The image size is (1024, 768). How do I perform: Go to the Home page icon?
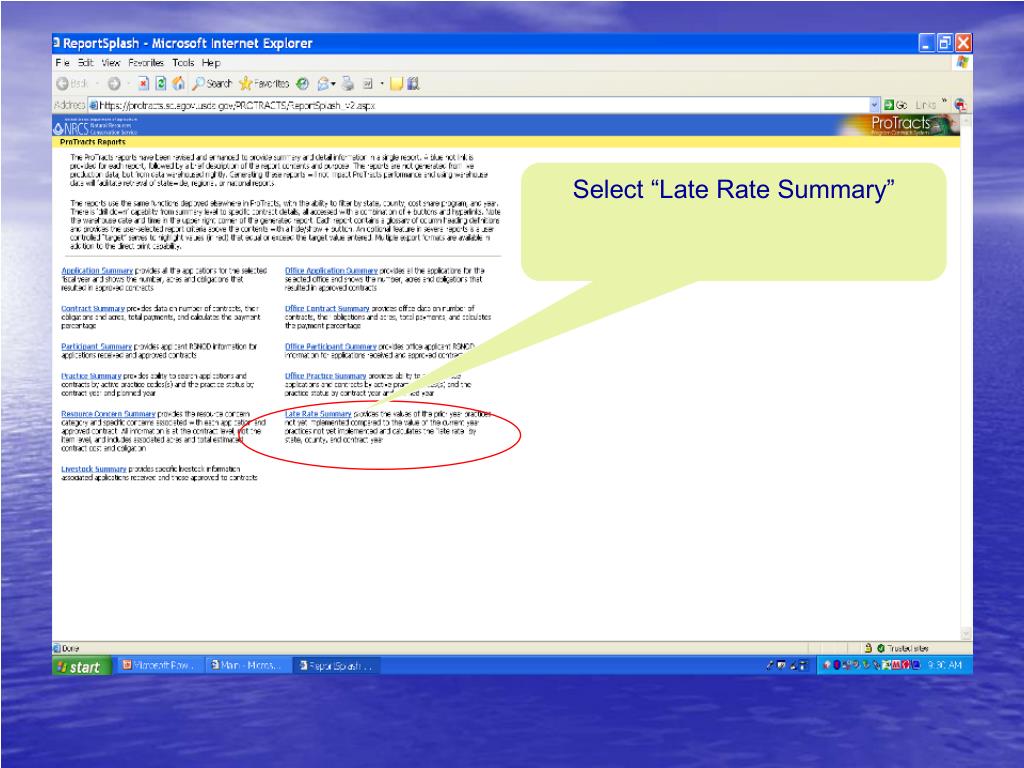click(178, 84)
